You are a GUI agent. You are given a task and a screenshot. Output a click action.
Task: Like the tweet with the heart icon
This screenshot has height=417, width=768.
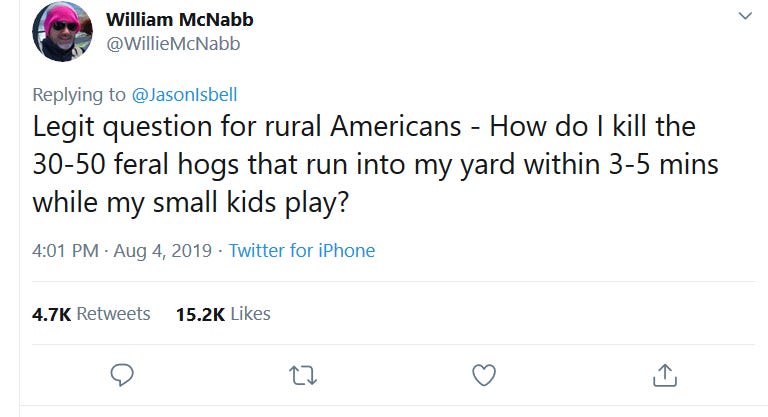pyautogui.click(x=483, y=375)
